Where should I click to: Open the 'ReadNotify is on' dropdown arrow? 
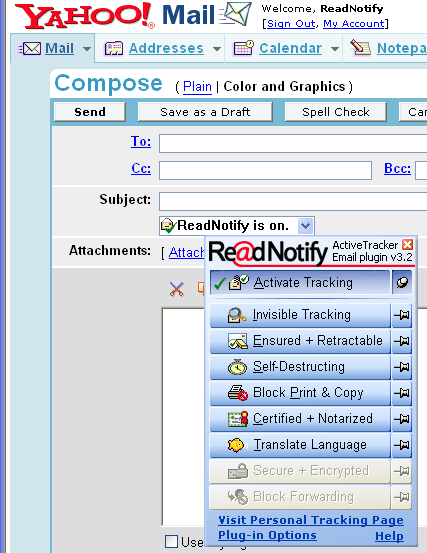(x=305, y=226)
